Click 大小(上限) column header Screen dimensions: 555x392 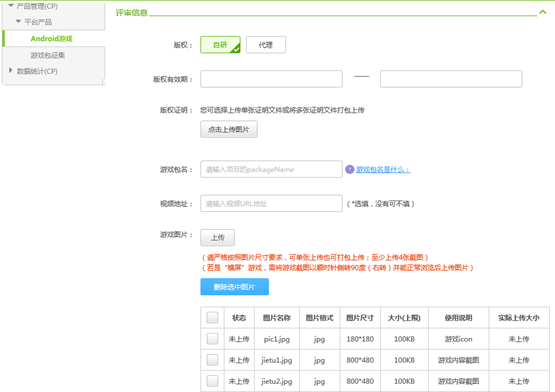click(404, 318)
